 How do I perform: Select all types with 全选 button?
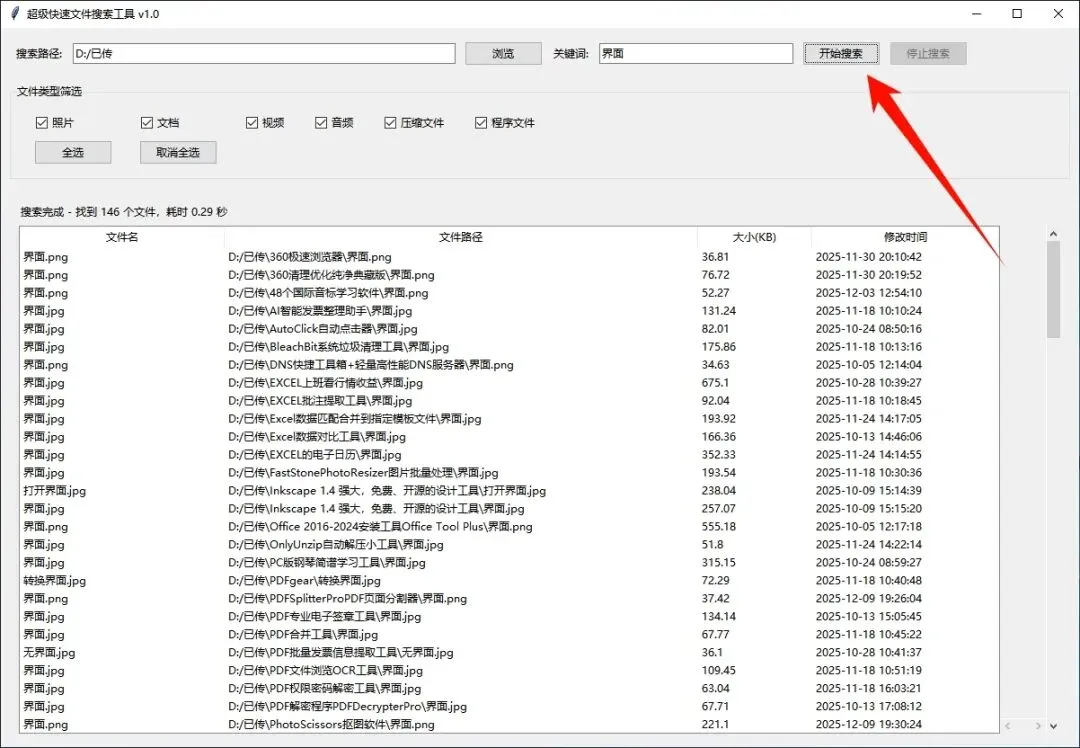73,152
